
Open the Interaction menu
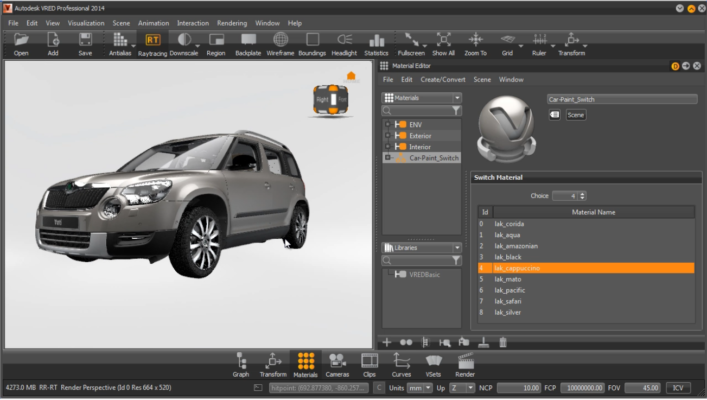click(x=193, y=23)
